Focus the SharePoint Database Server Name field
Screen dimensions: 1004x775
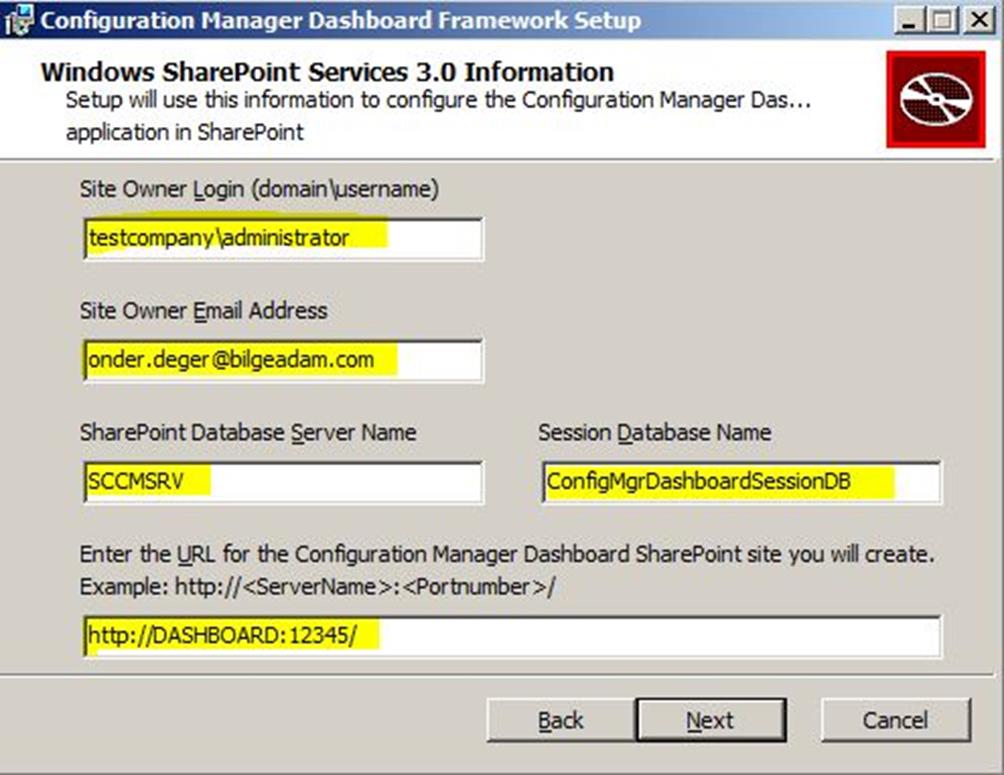283,482
